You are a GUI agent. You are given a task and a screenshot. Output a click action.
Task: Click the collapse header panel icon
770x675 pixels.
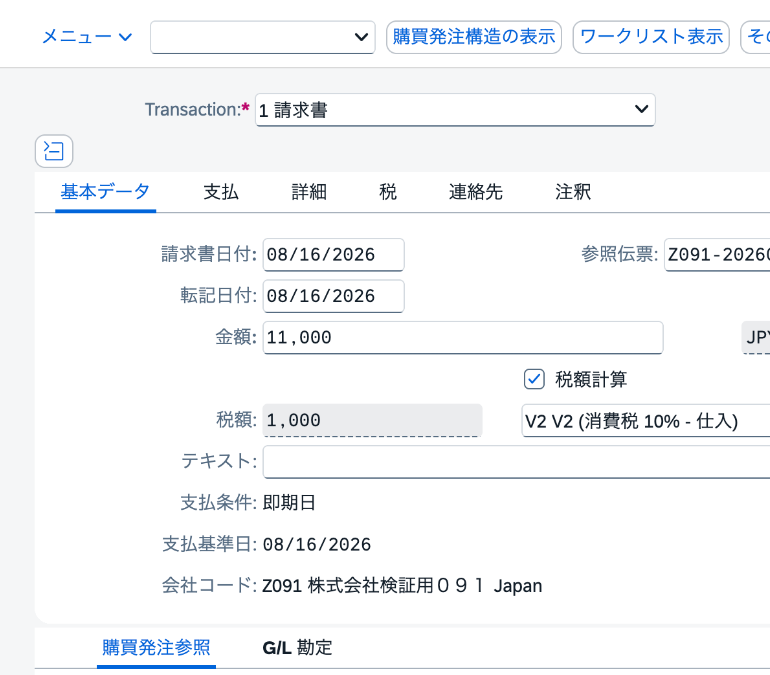point(54,151)
